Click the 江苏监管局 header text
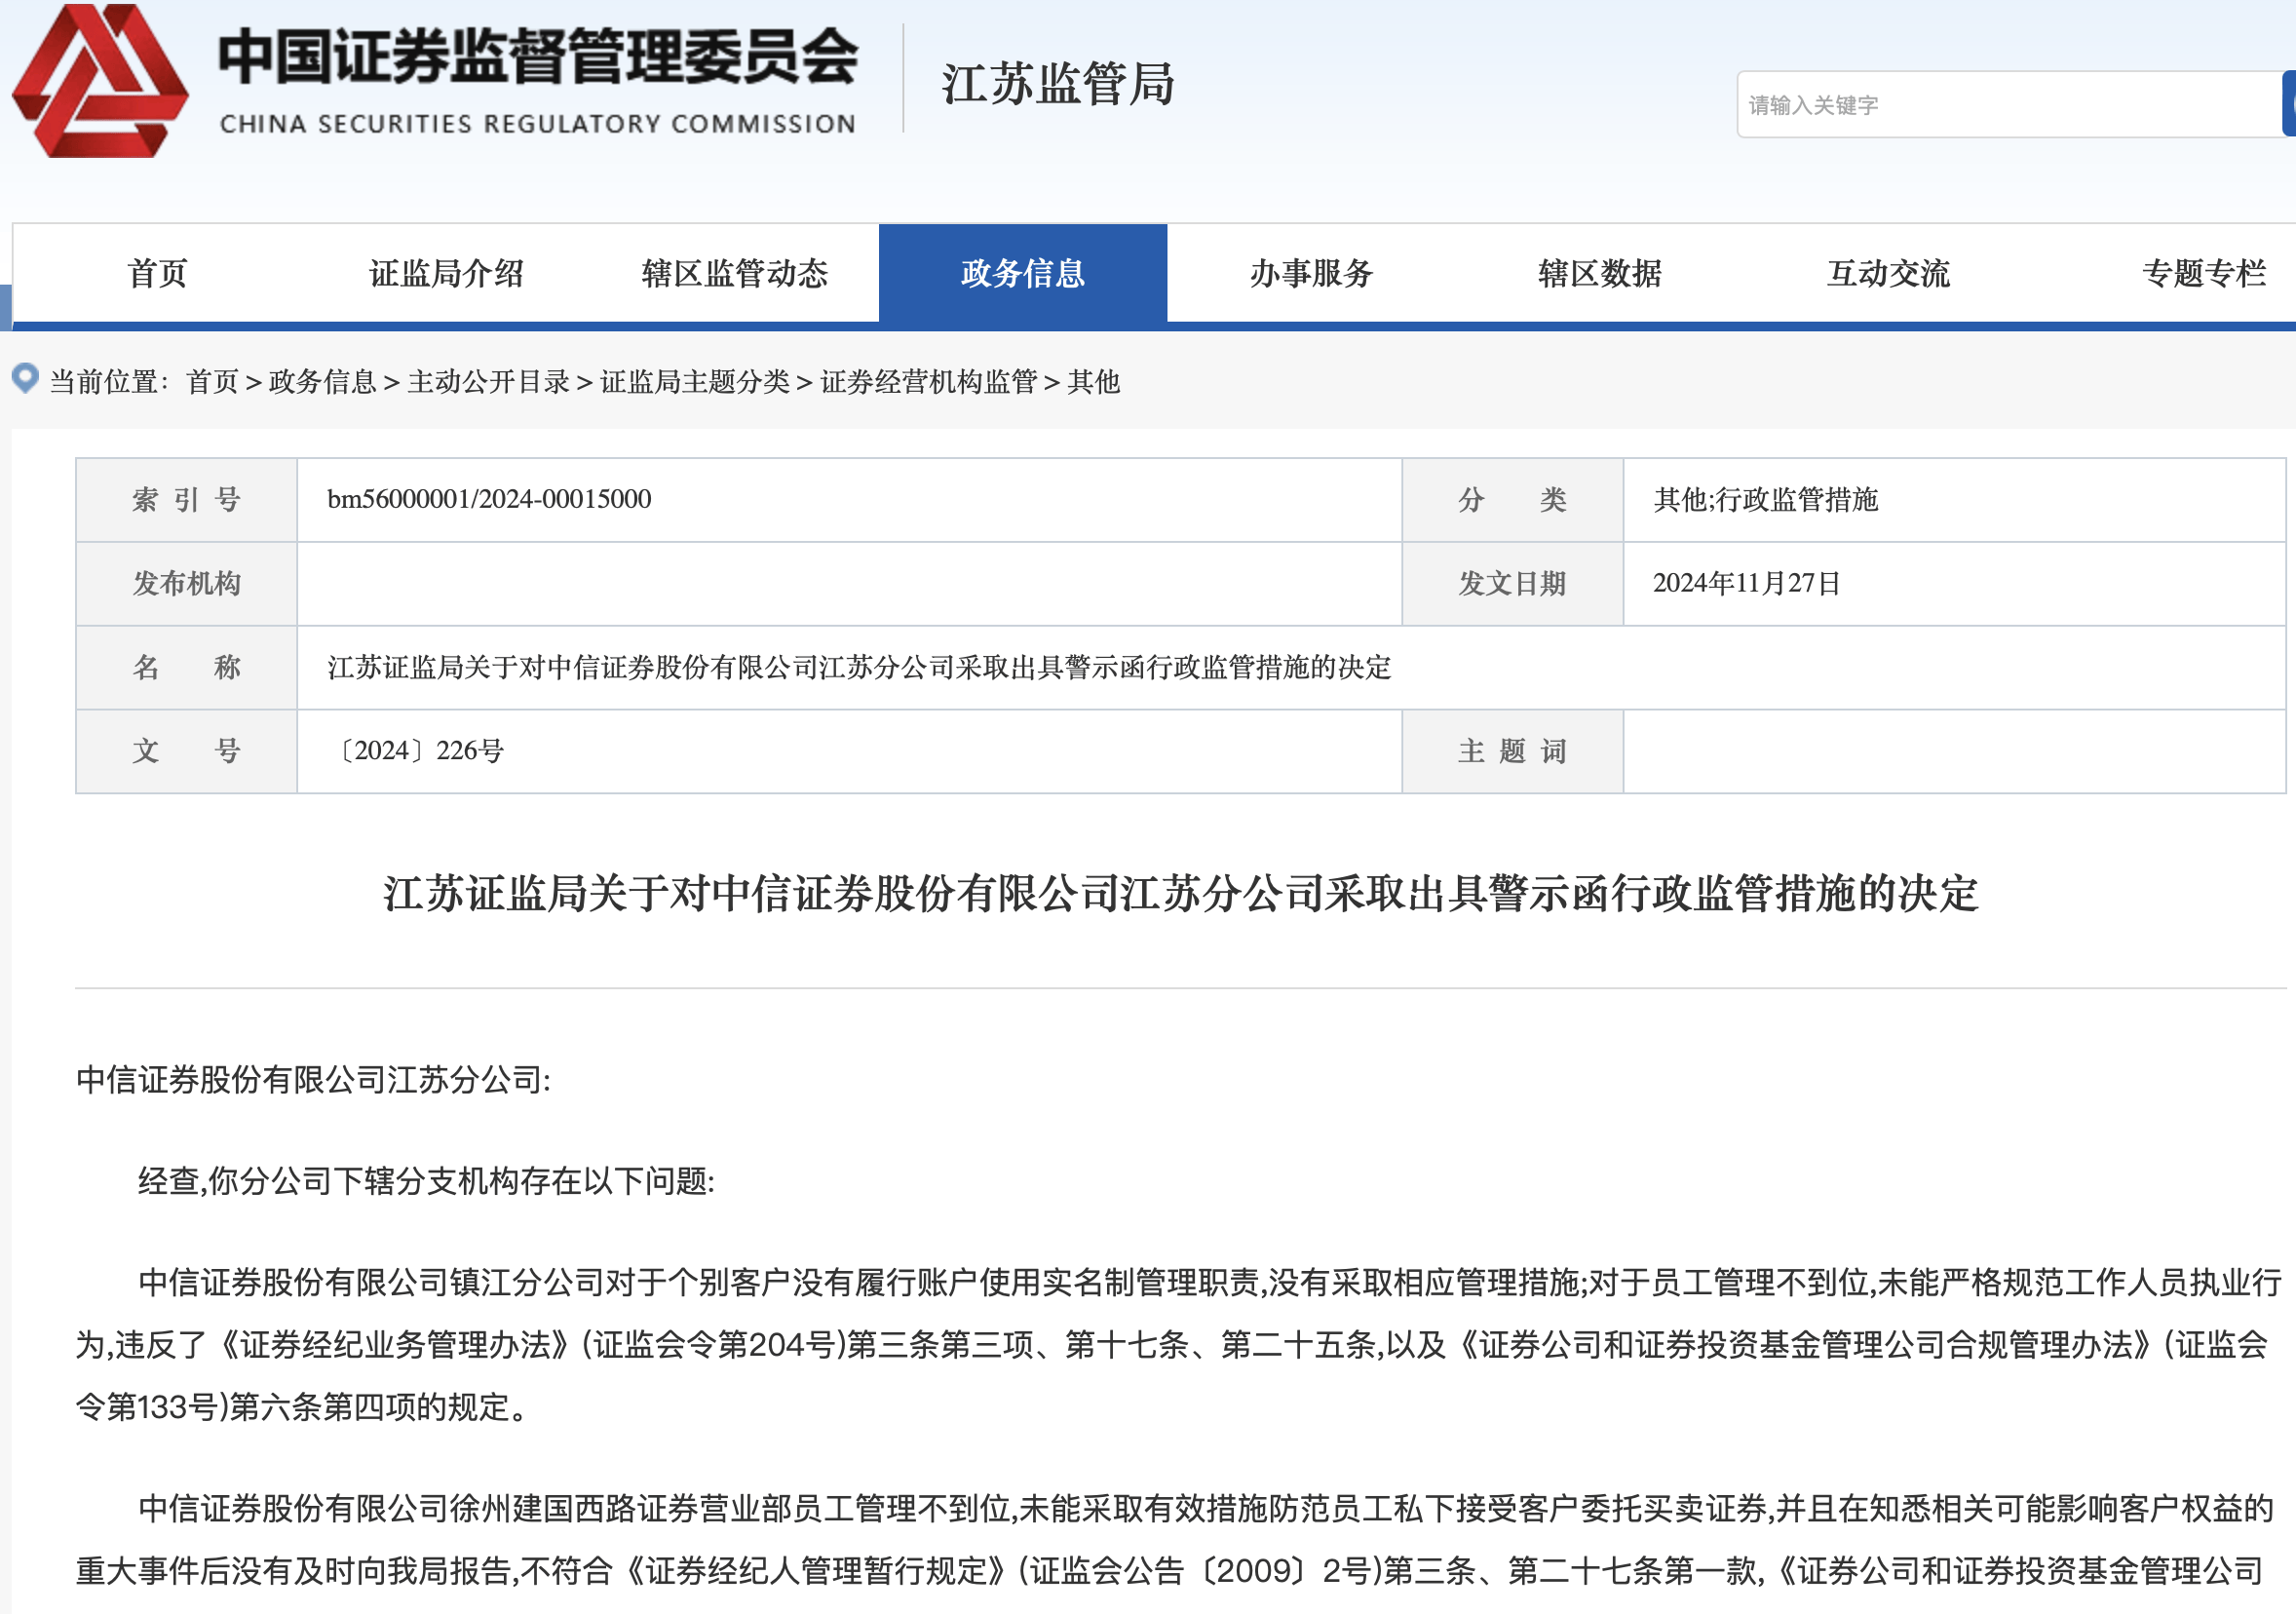The image size is (2296, 1614). pyautogui.click(x=1058, y=84)
